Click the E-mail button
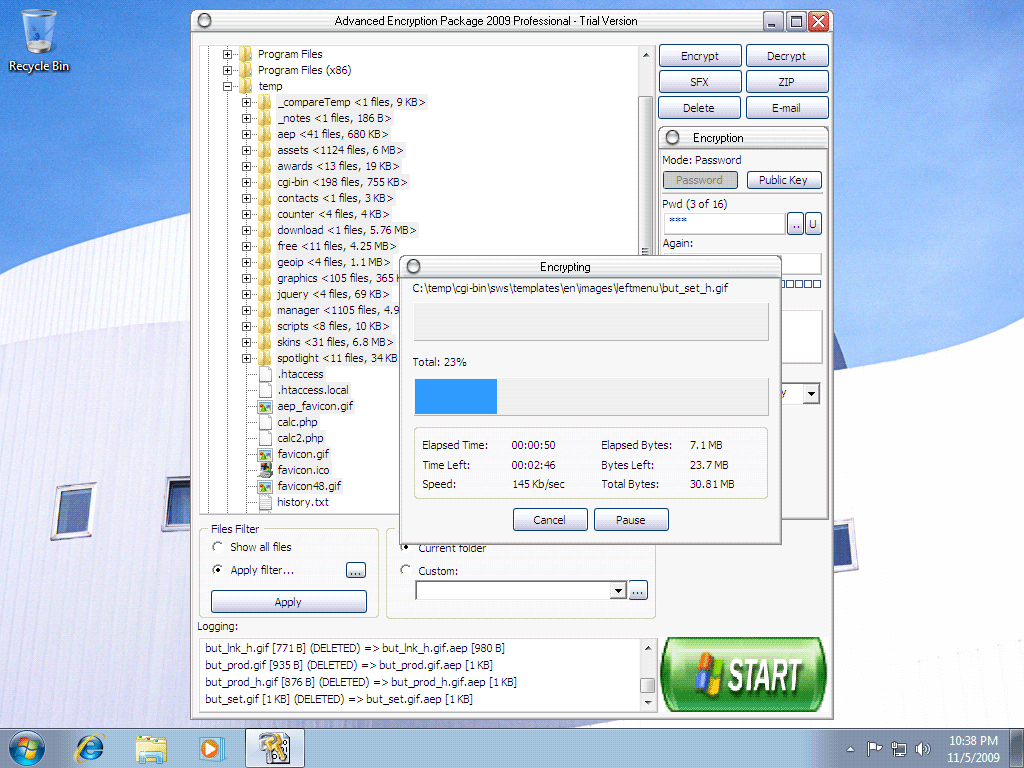This screenshot has width=1024, height=768. coord(787,108)
